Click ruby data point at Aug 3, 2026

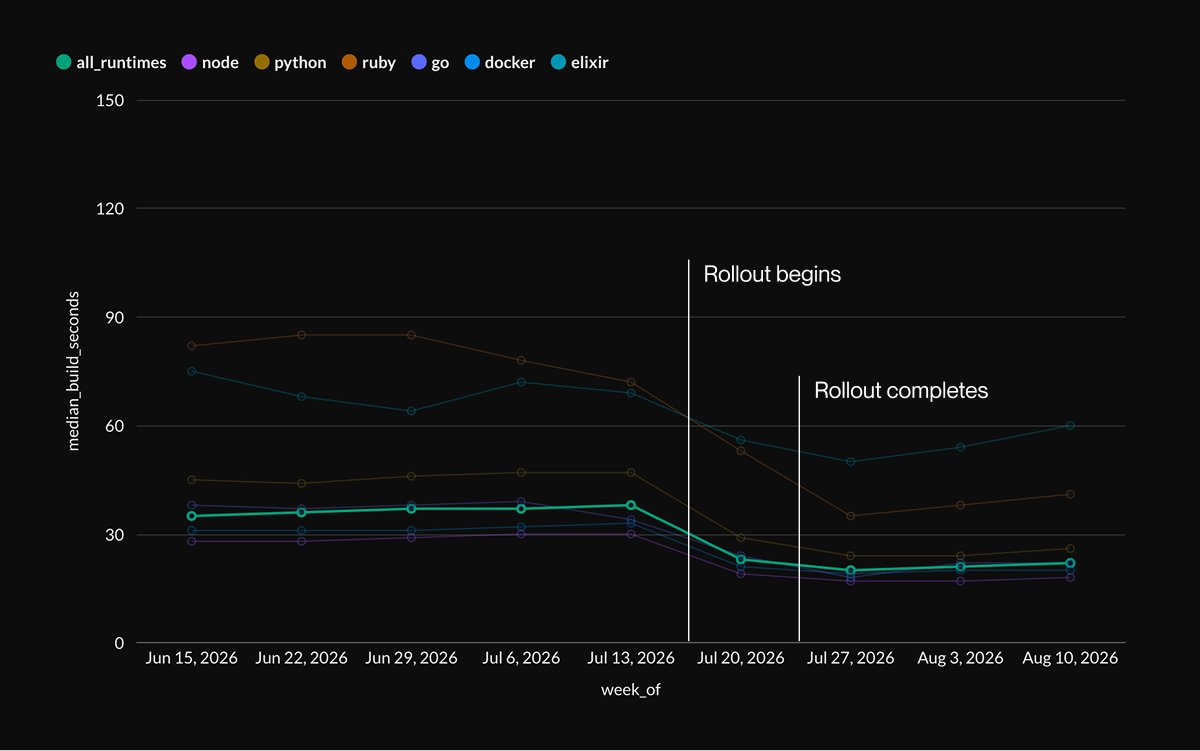[x=960, y=505]
